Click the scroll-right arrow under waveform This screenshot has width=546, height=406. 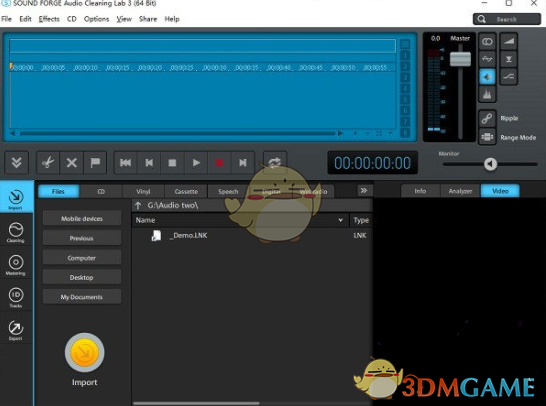[340, 133]
